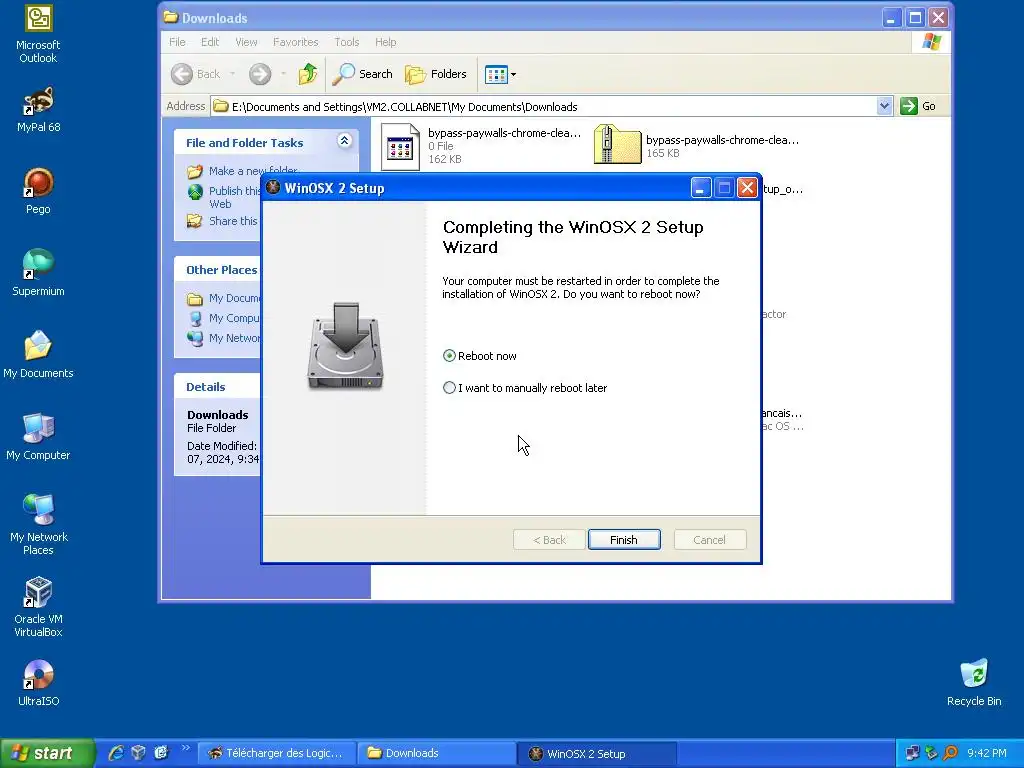Minimize the WinOSX 2 Setup dialog
The height and width of the screenshot is (768, 1024).
700,188
